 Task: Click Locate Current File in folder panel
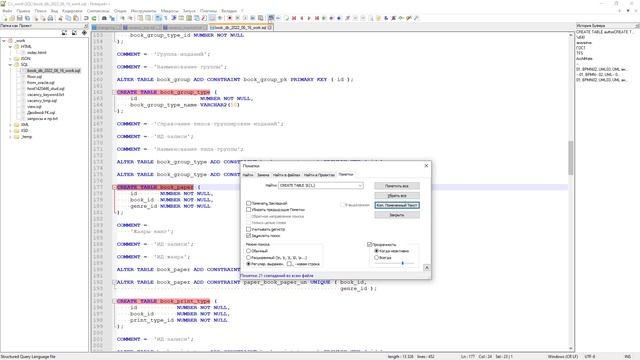pos(84,33)
